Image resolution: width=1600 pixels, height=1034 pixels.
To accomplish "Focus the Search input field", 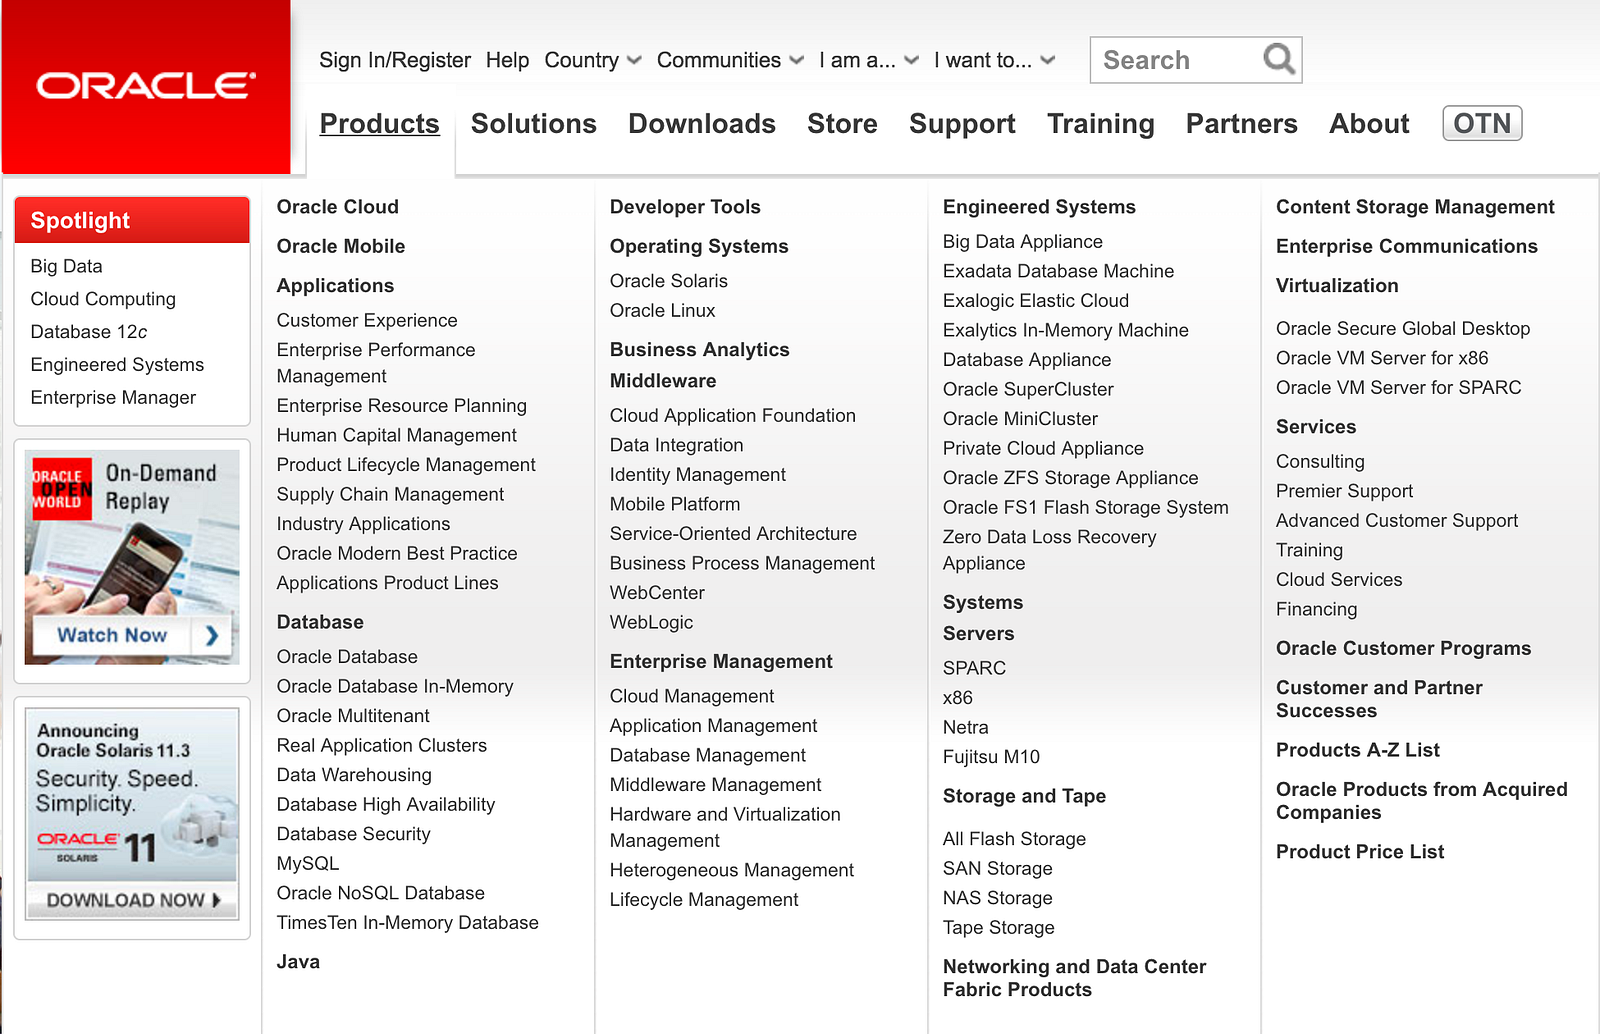I will (1177, 60).
